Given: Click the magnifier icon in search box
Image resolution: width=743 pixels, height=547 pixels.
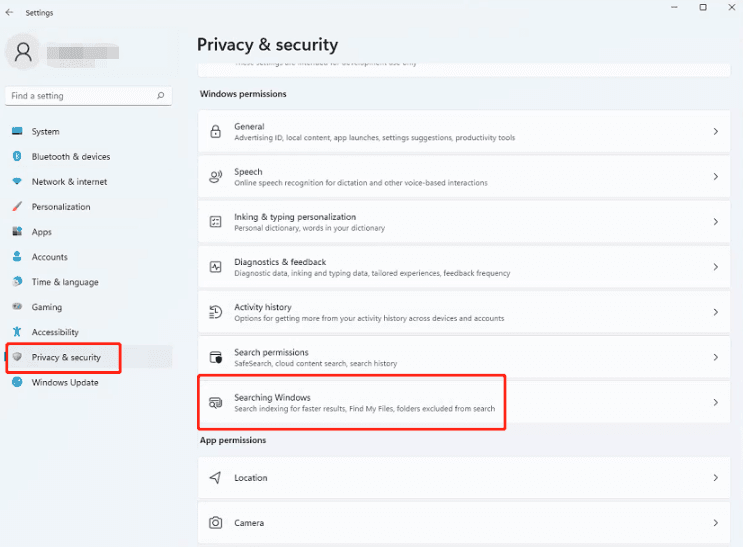Looking at the screenshot, I should pos(161,95).
